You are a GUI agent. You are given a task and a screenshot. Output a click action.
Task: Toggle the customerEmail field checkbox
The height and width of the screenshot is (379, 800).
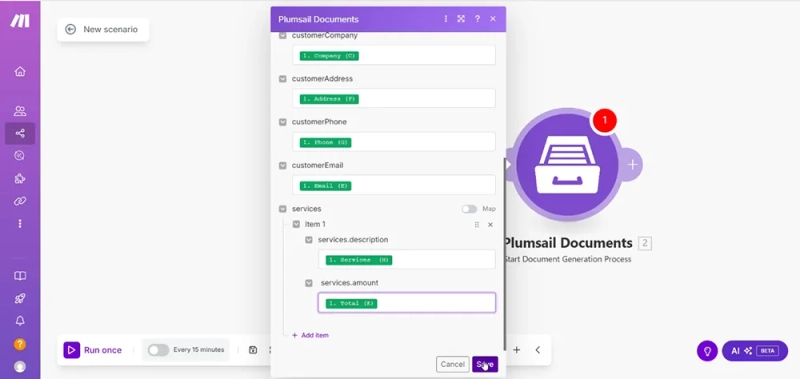282,166
